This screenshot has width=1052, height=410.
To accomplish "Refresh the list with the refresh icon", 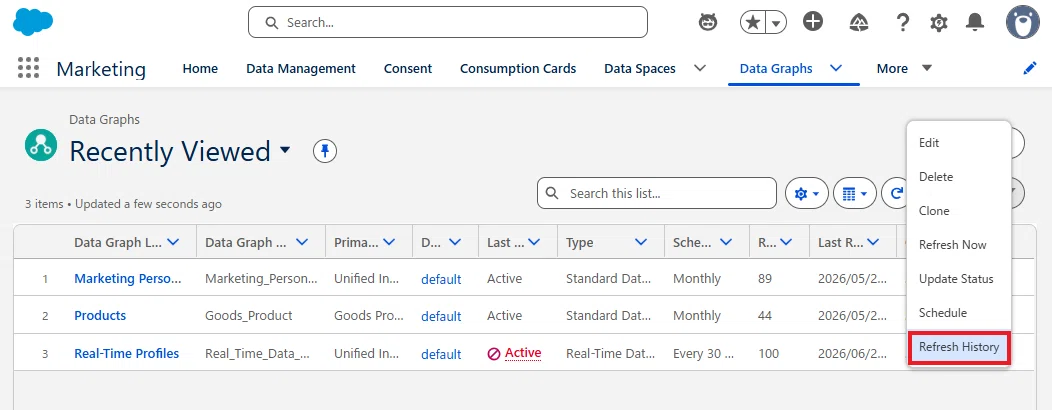I will 896,194.
